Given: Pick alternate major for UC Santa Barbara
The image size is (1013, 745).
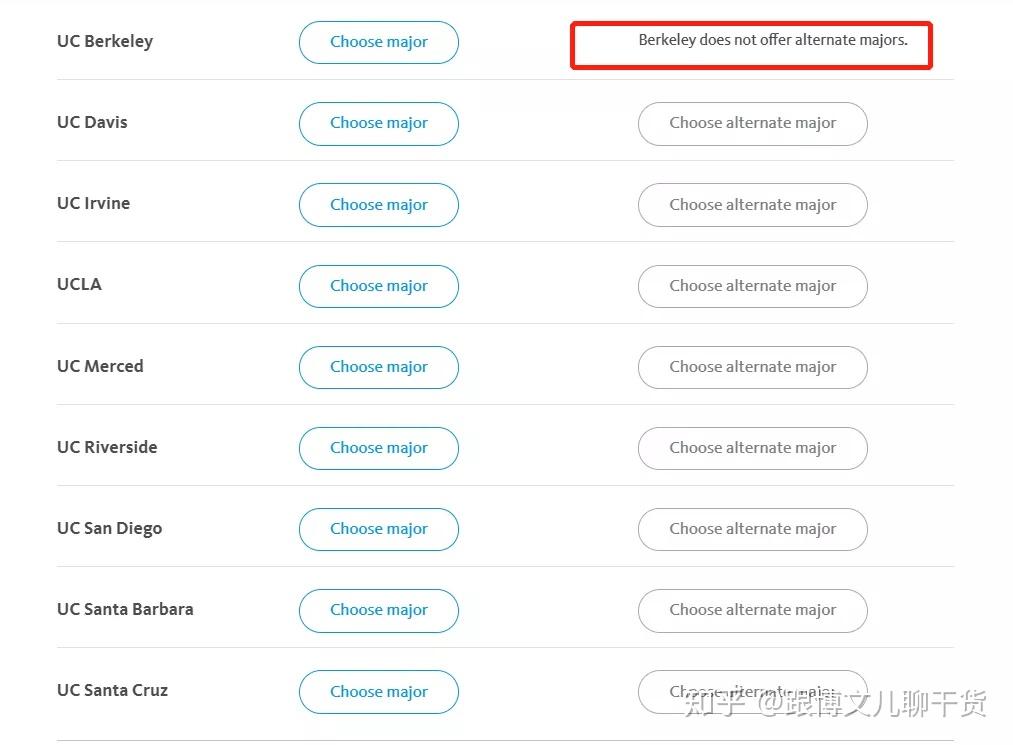Looking at the screenshot, I should click(752, 610).
